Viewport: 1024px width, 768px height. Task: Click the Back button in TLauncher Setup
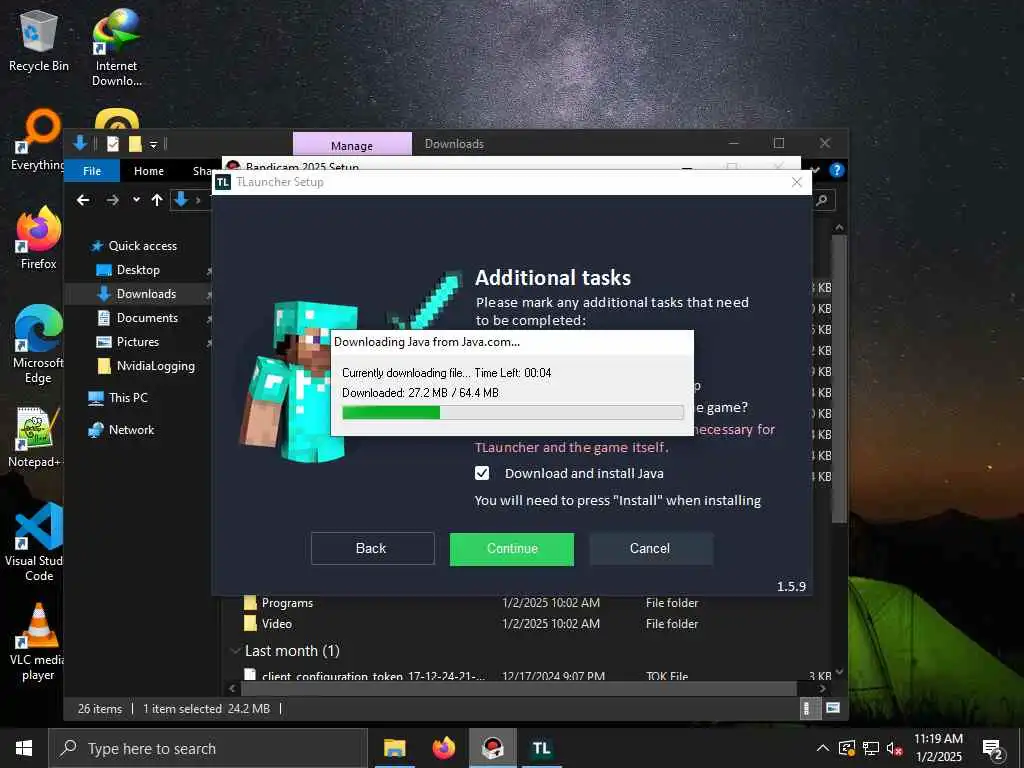point(372,549)
